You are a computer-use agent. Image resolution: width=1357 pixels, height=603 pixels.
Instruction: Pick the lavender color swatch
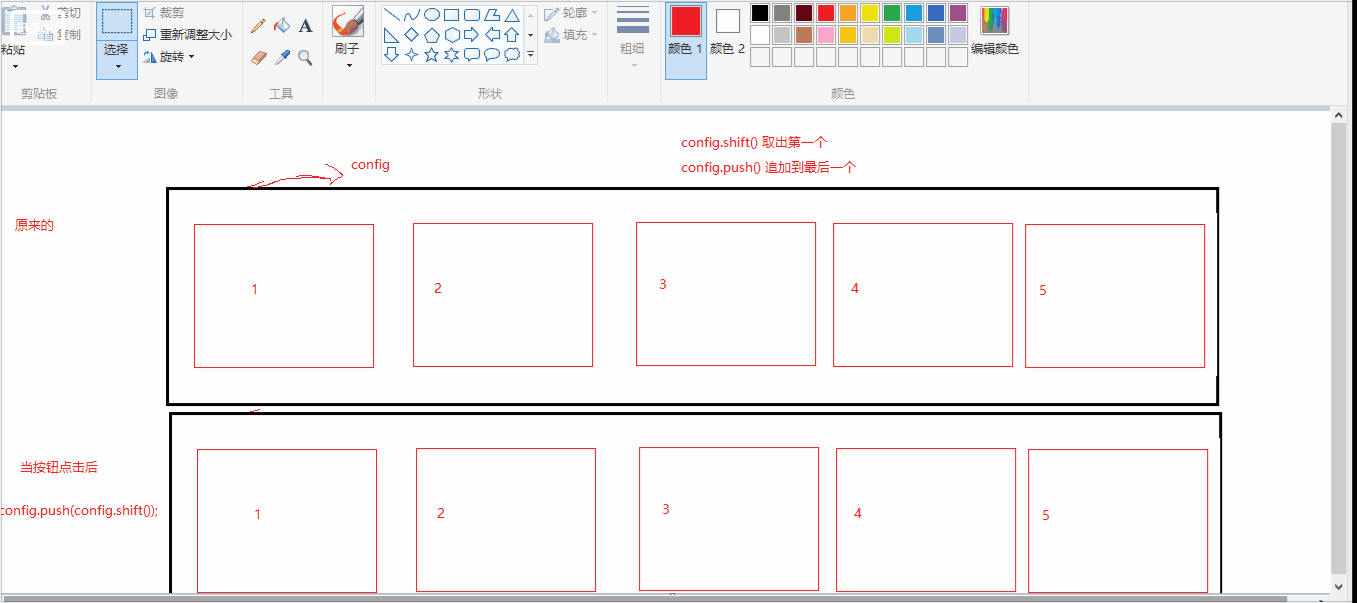click(958, 35)
